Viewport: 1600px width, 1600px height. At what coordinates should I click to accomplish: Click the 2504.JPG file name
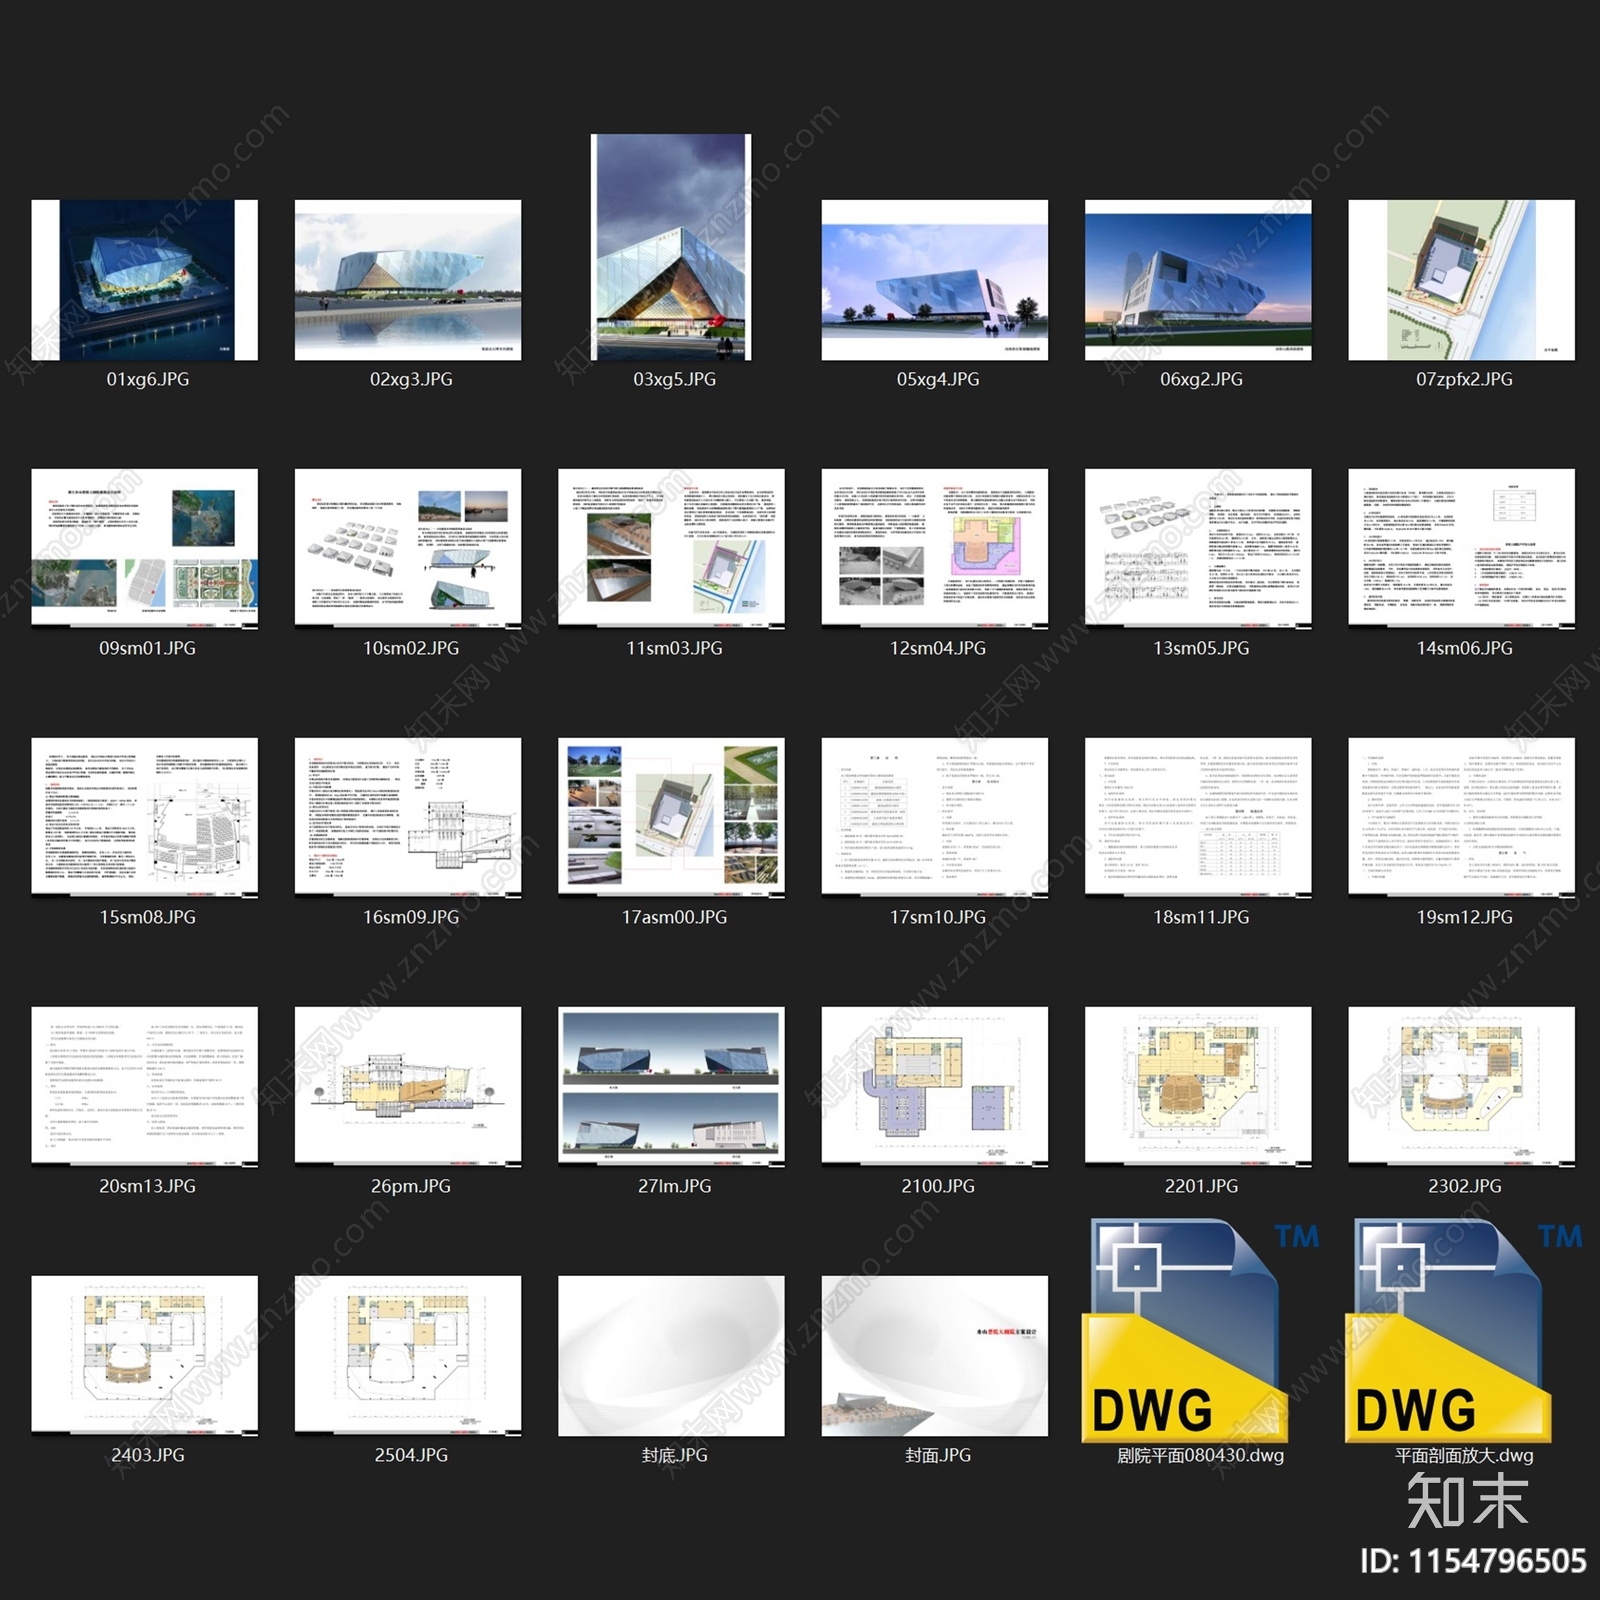(x=411, y=1455)
